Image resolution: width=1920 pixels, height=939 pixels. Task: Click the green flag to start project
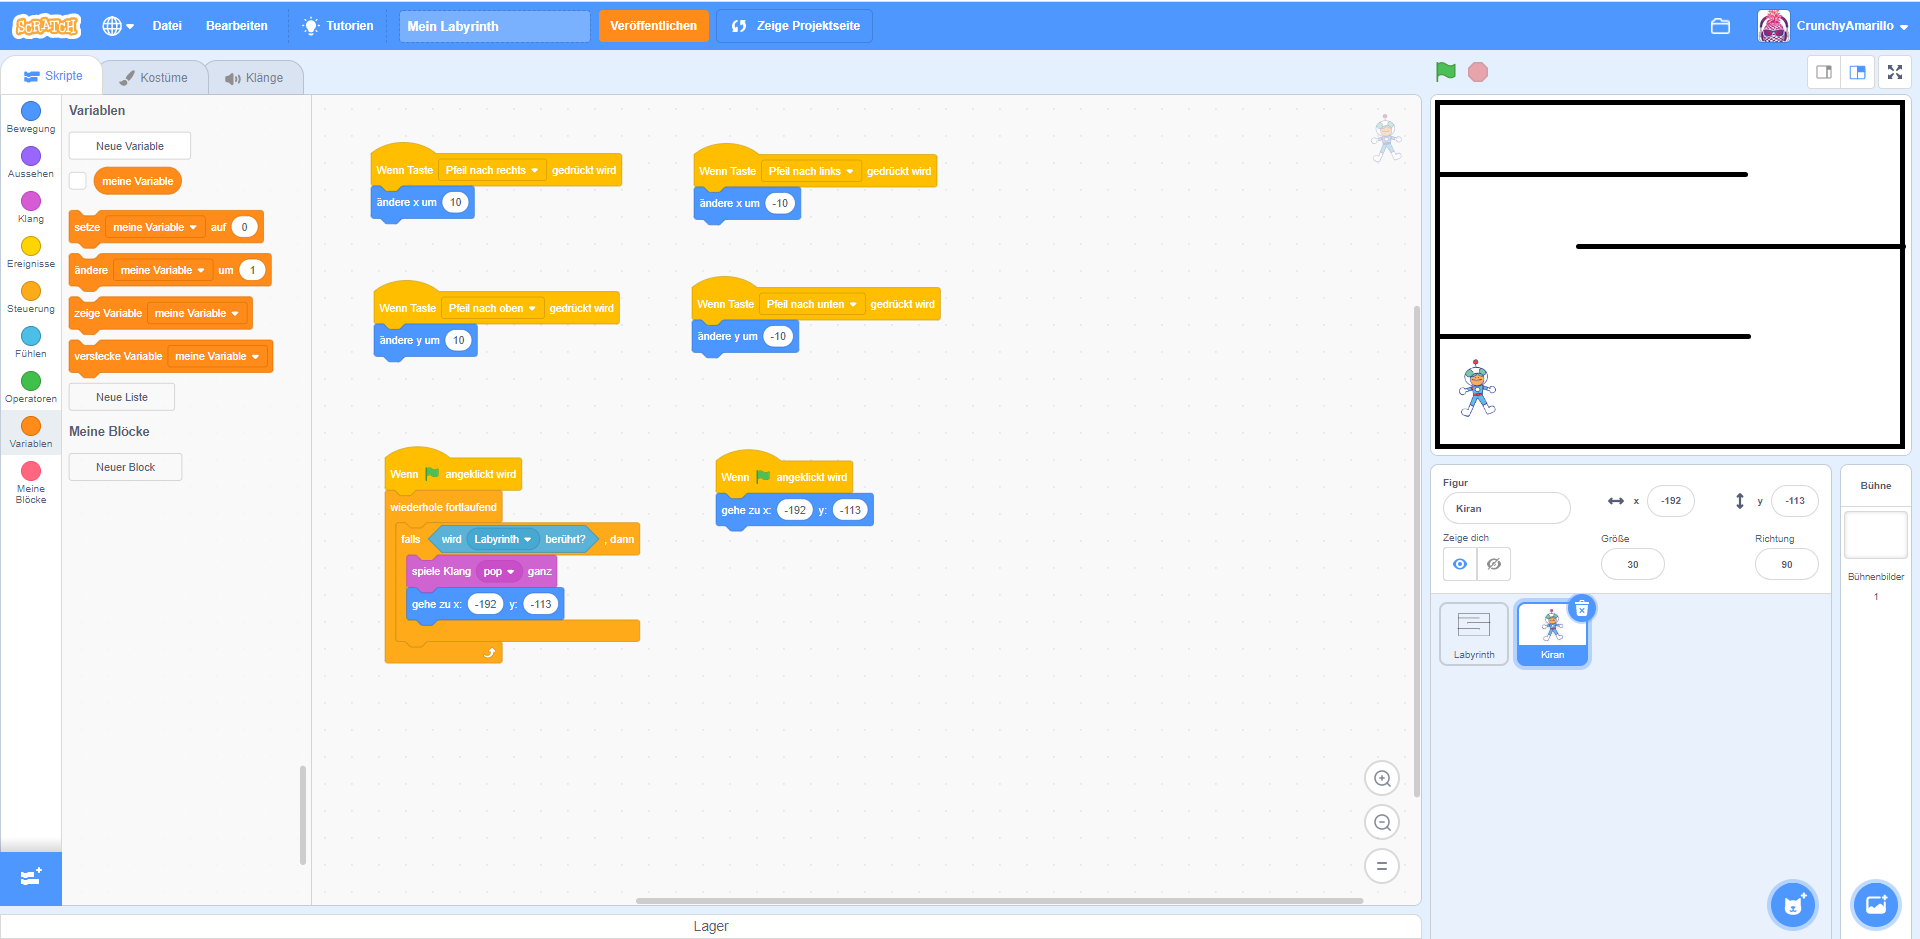1446,72
